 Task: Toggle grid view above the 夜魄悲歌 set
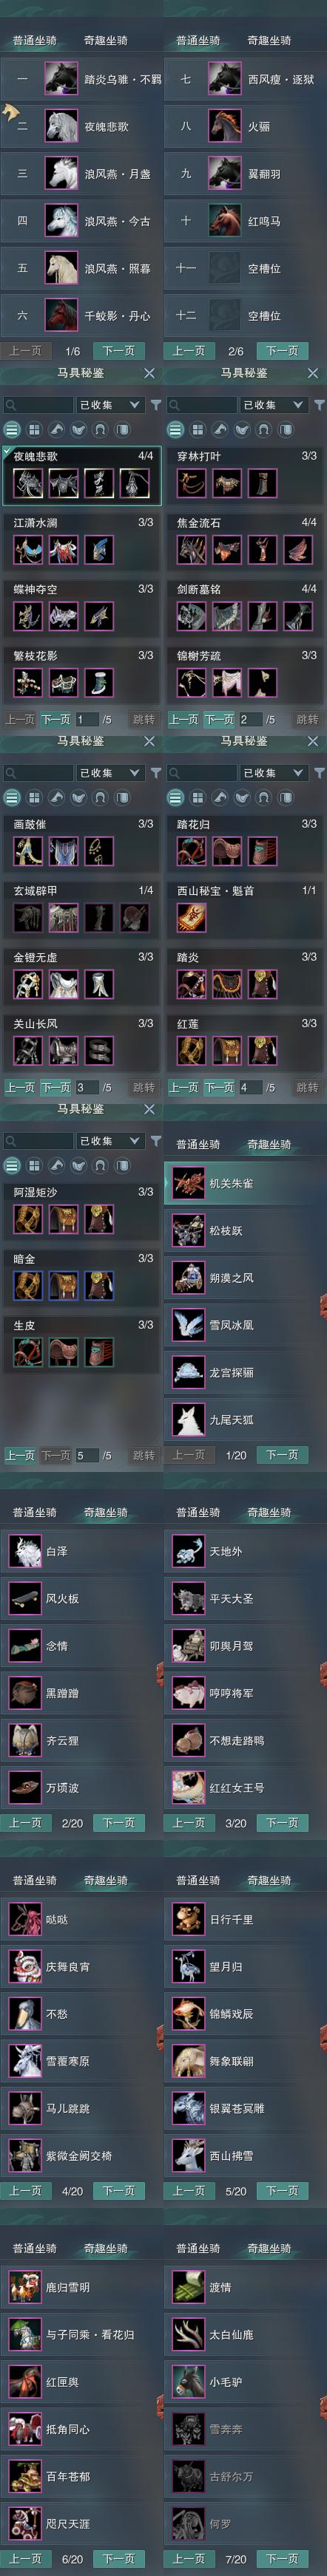tap(34, 430)
